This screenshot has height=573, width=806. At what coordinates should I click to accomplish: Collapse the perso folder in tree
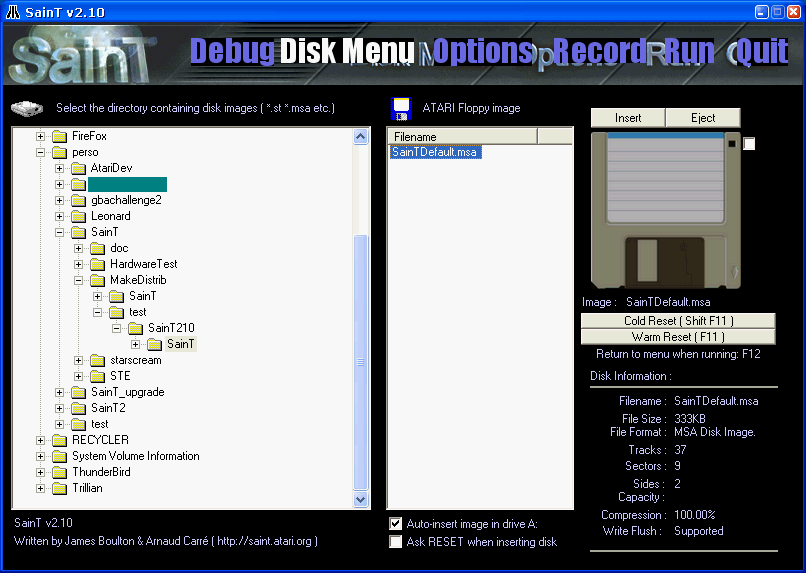(40, 153)
